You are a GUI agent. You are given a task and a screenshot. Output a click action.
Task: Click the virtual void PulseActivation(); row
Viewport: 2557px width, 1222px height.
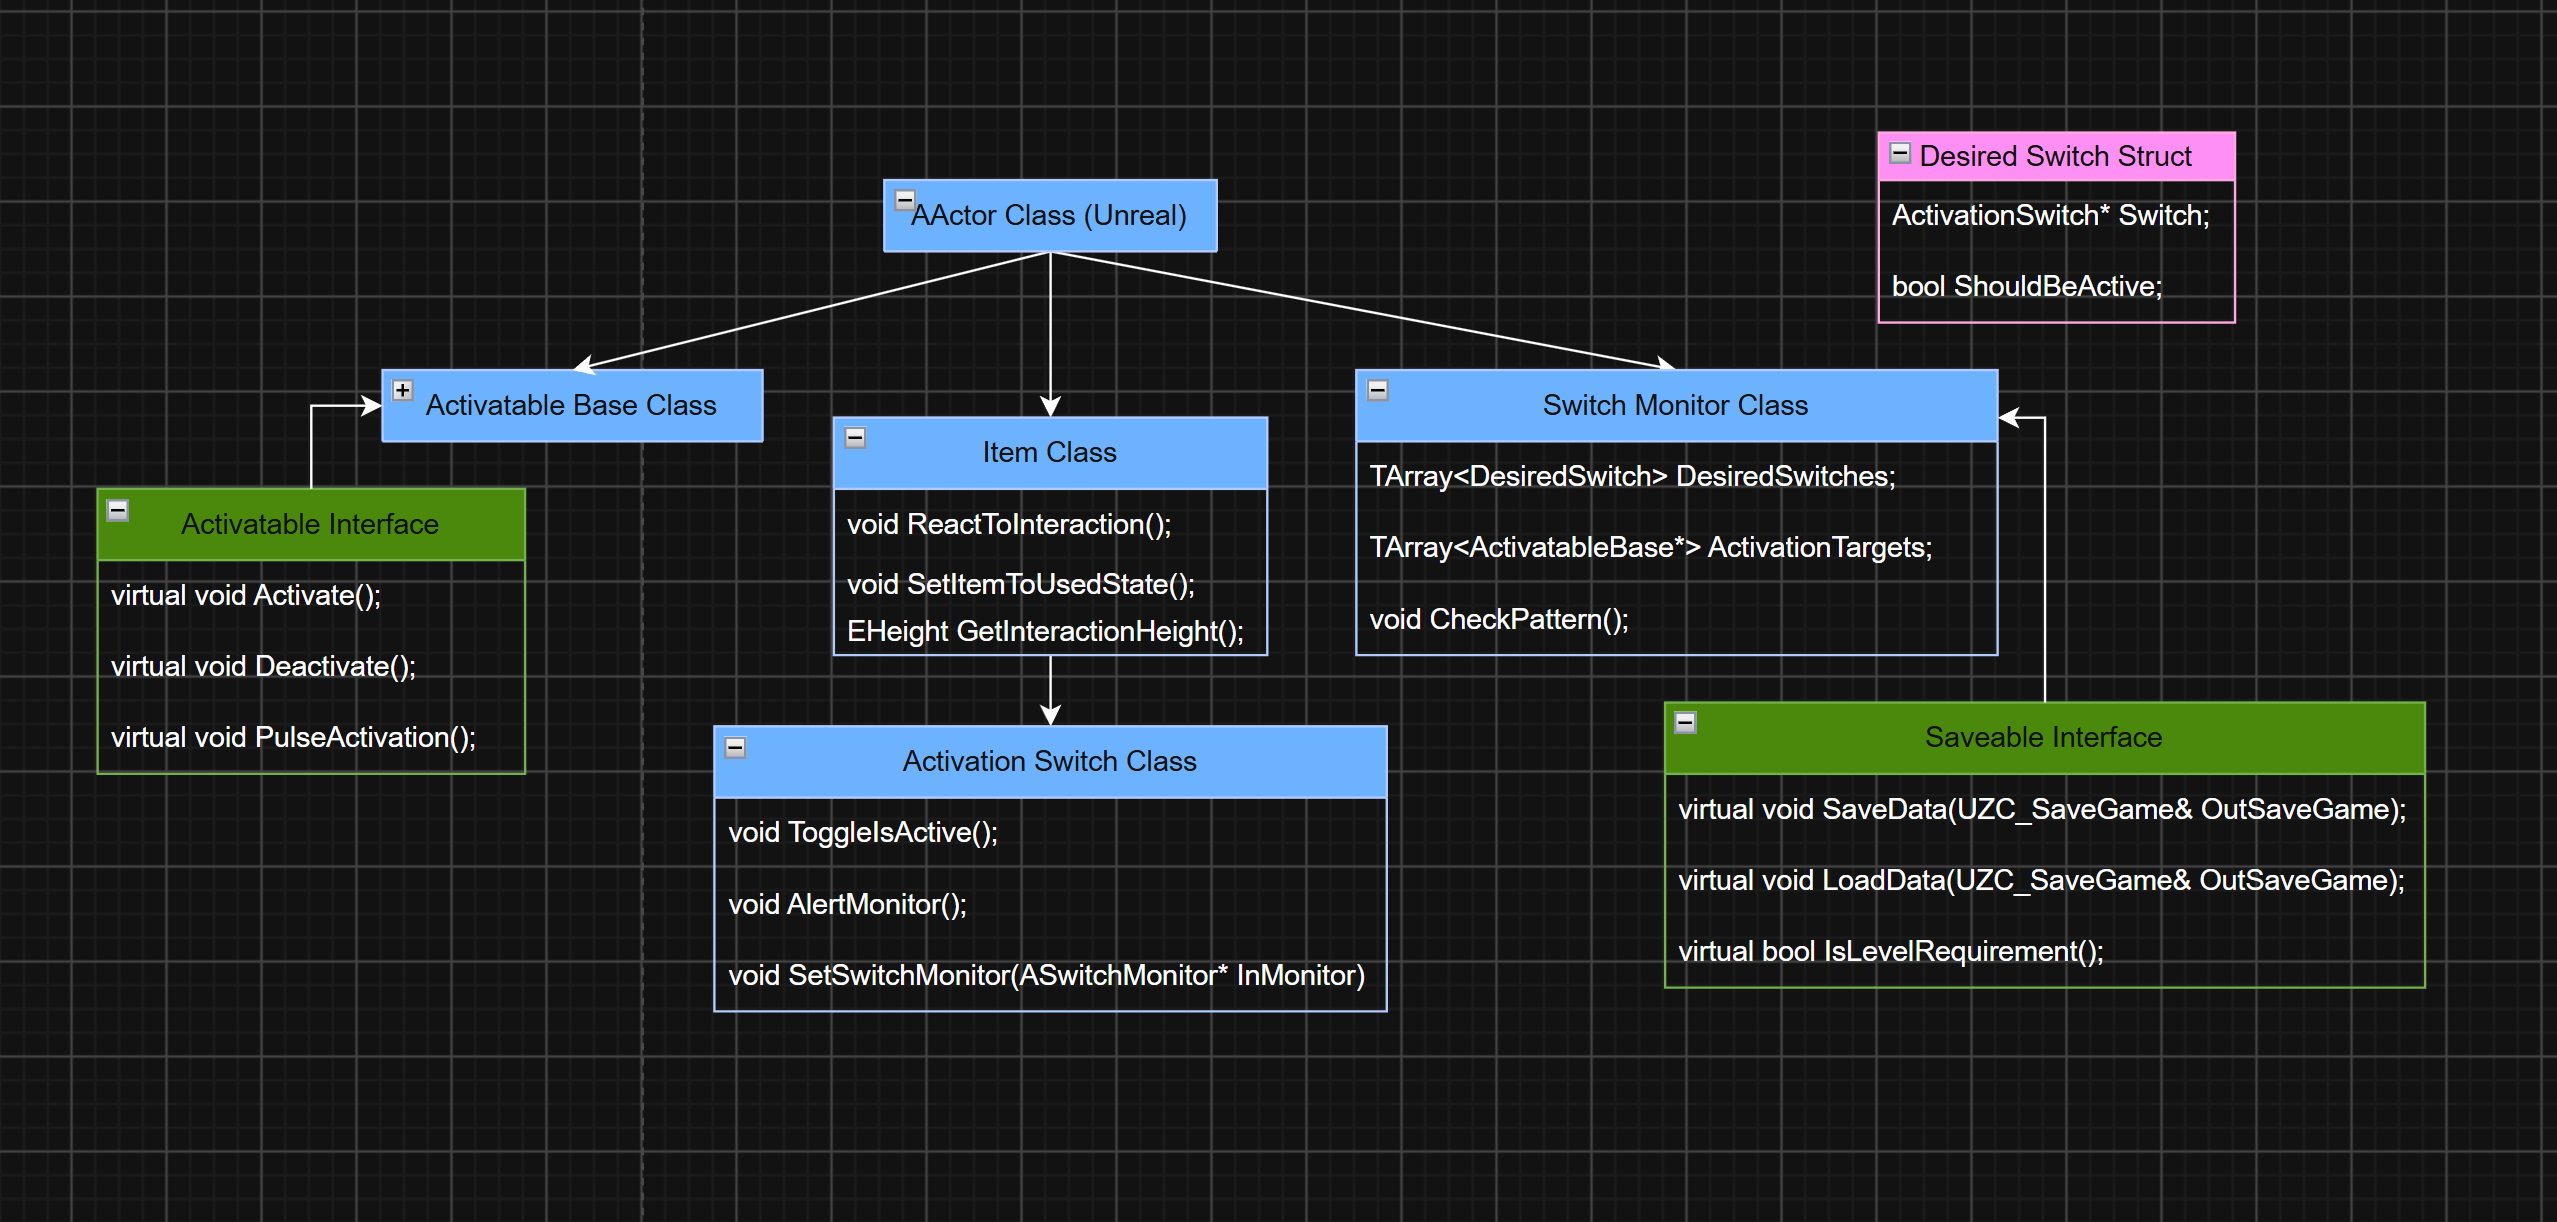(311, 737)
